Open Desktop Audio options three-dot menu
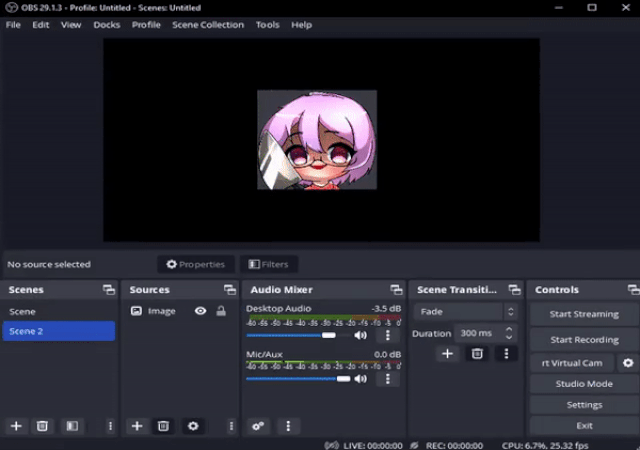640x450 pixels. pyautogui.click(x=388, y=335)
